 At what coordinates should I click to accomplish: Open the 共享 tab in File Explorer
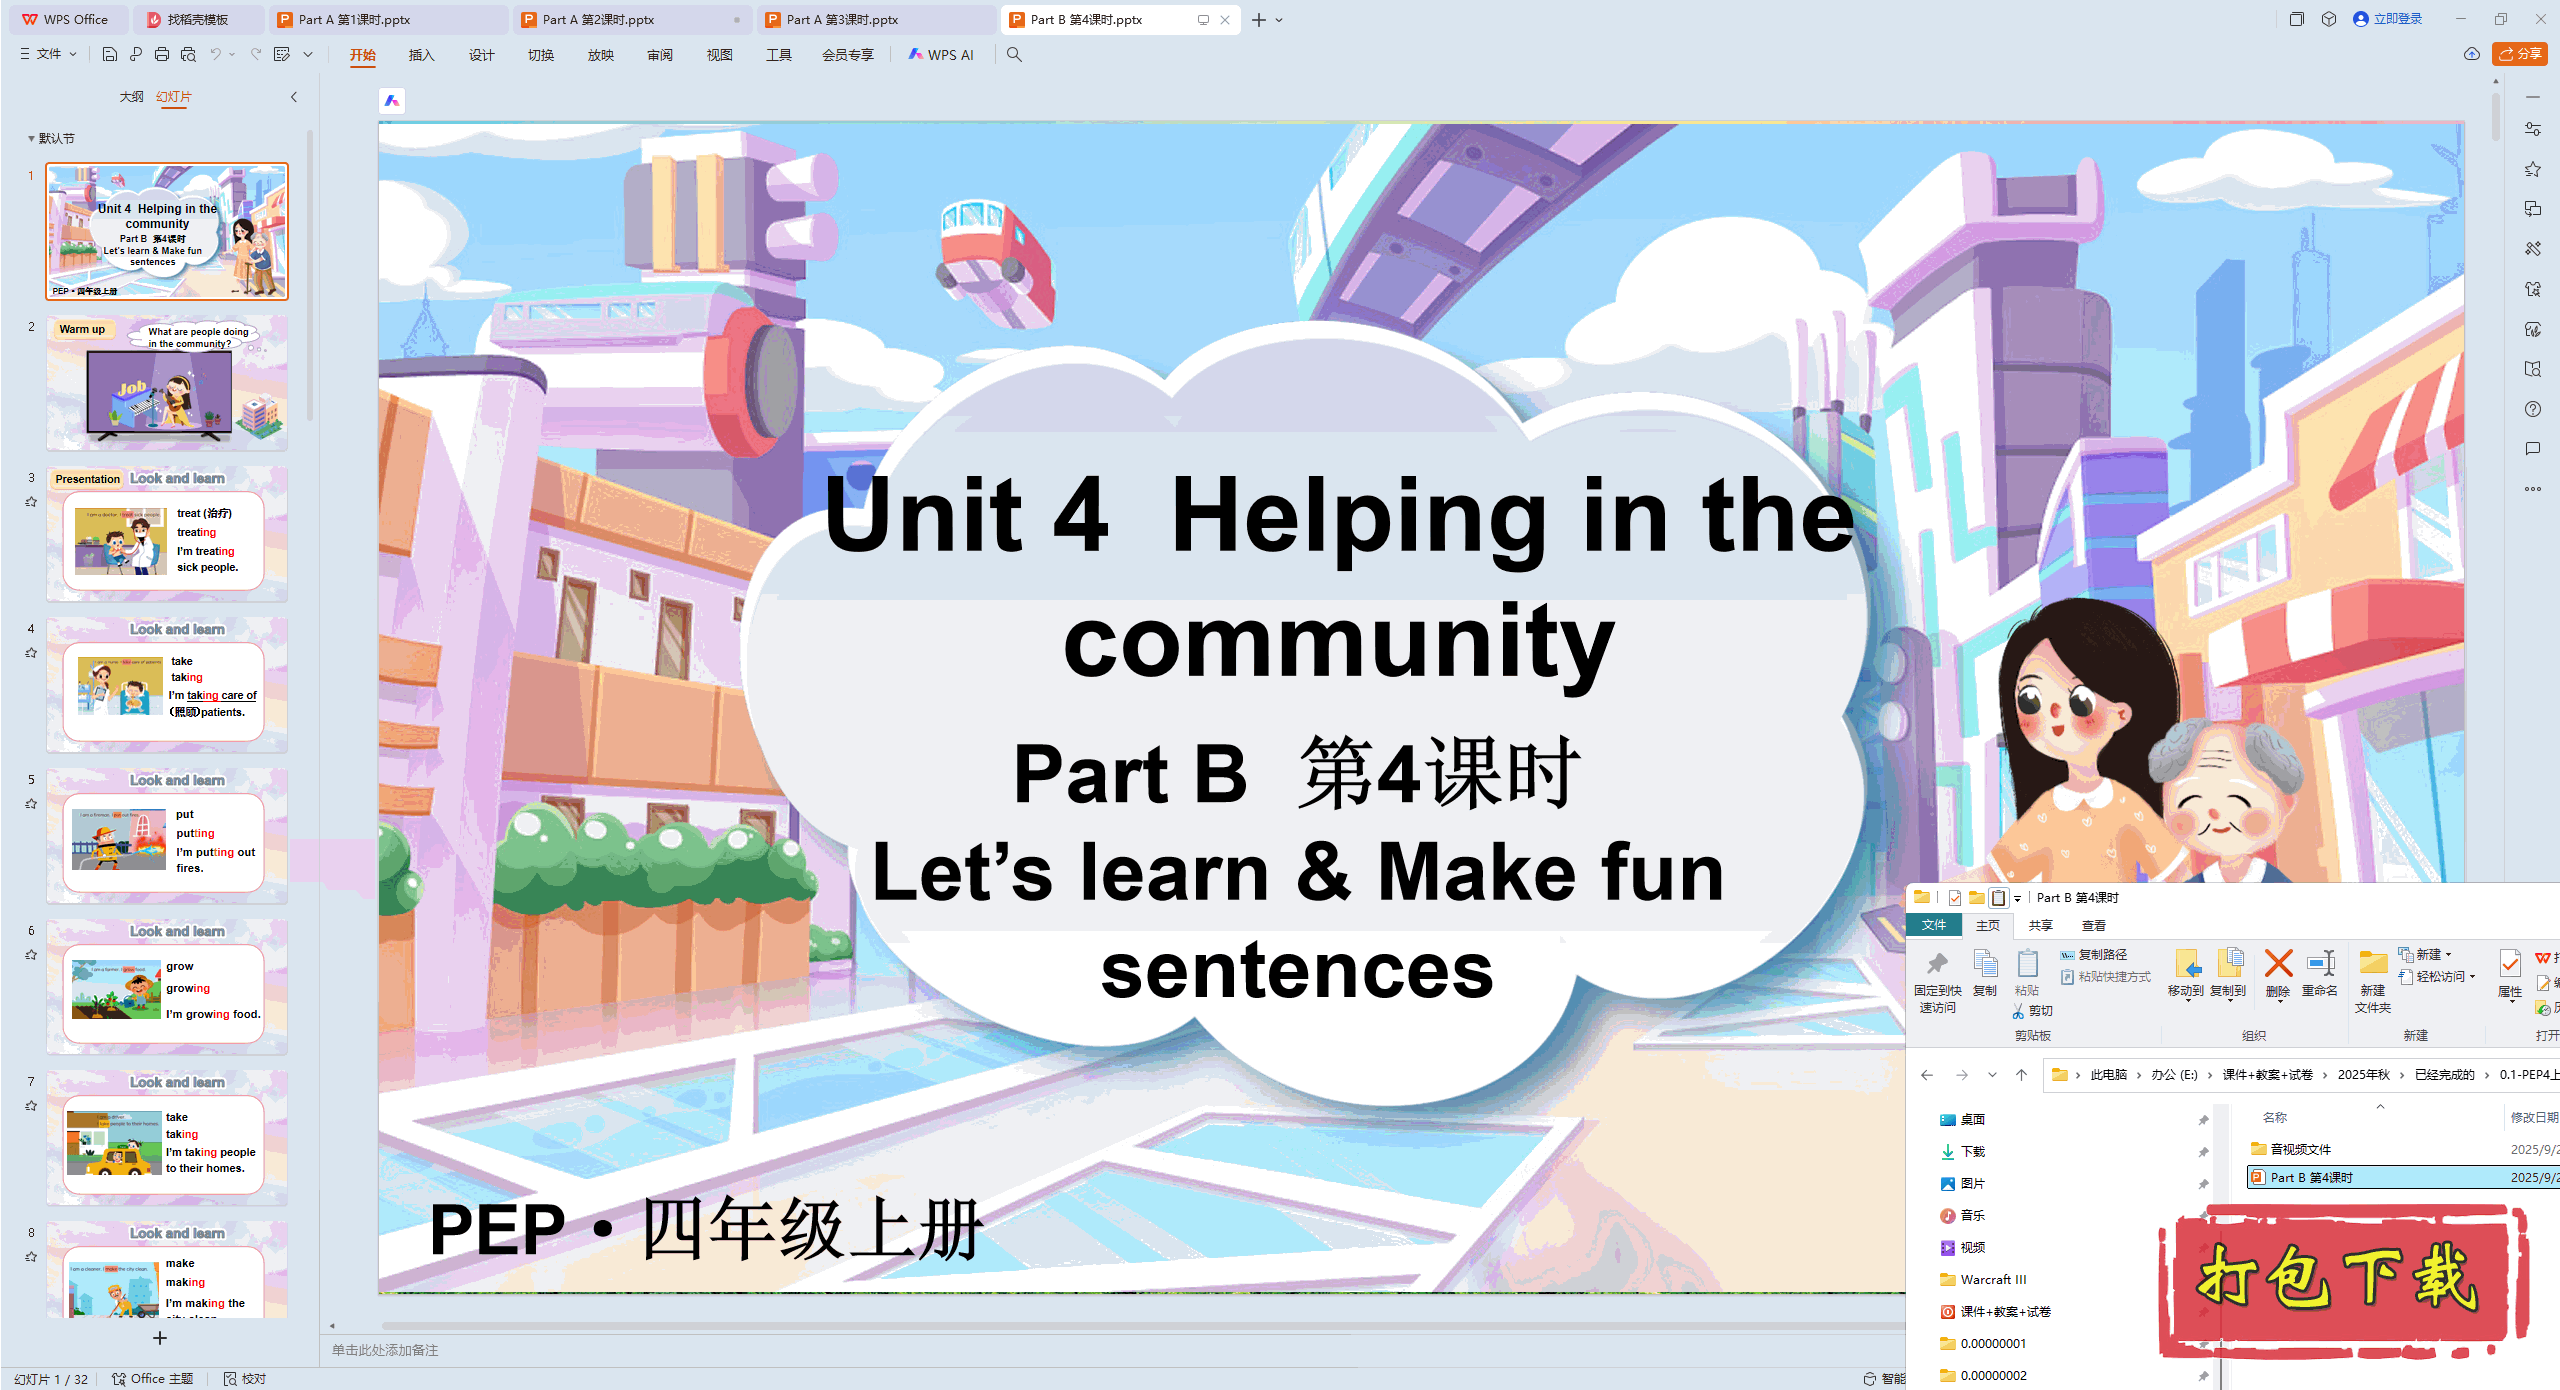pos(2039,925)
